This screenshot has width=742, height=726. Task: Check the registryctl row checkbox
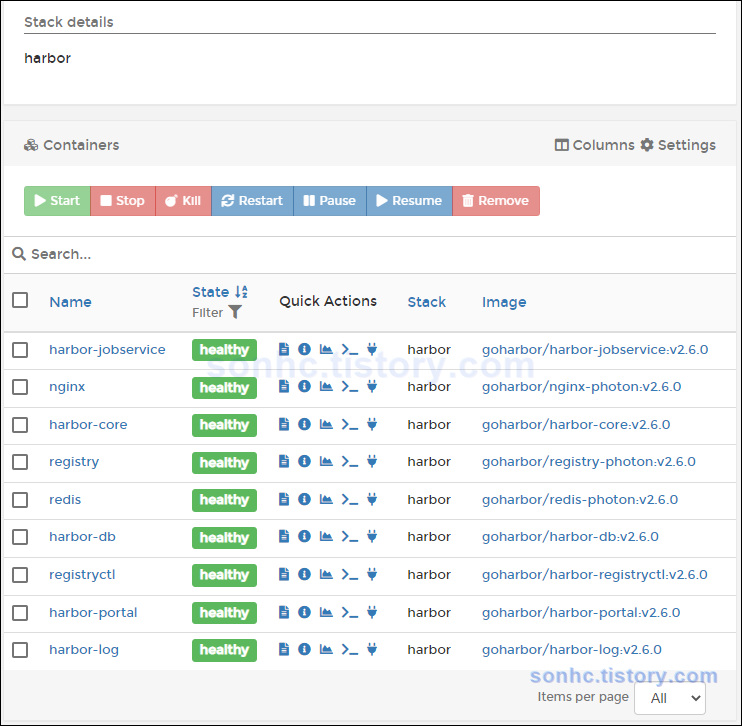point(20,575)
